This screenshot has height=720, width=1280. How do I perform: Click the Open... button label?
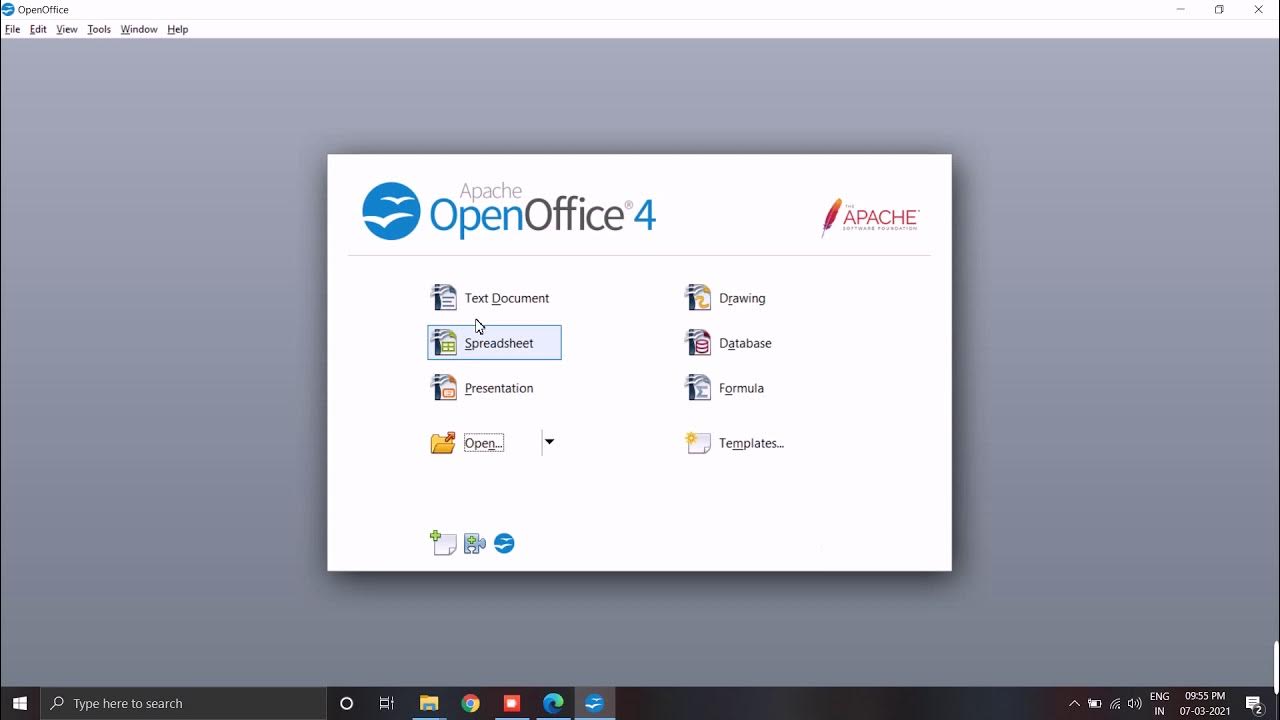point(484,443)
